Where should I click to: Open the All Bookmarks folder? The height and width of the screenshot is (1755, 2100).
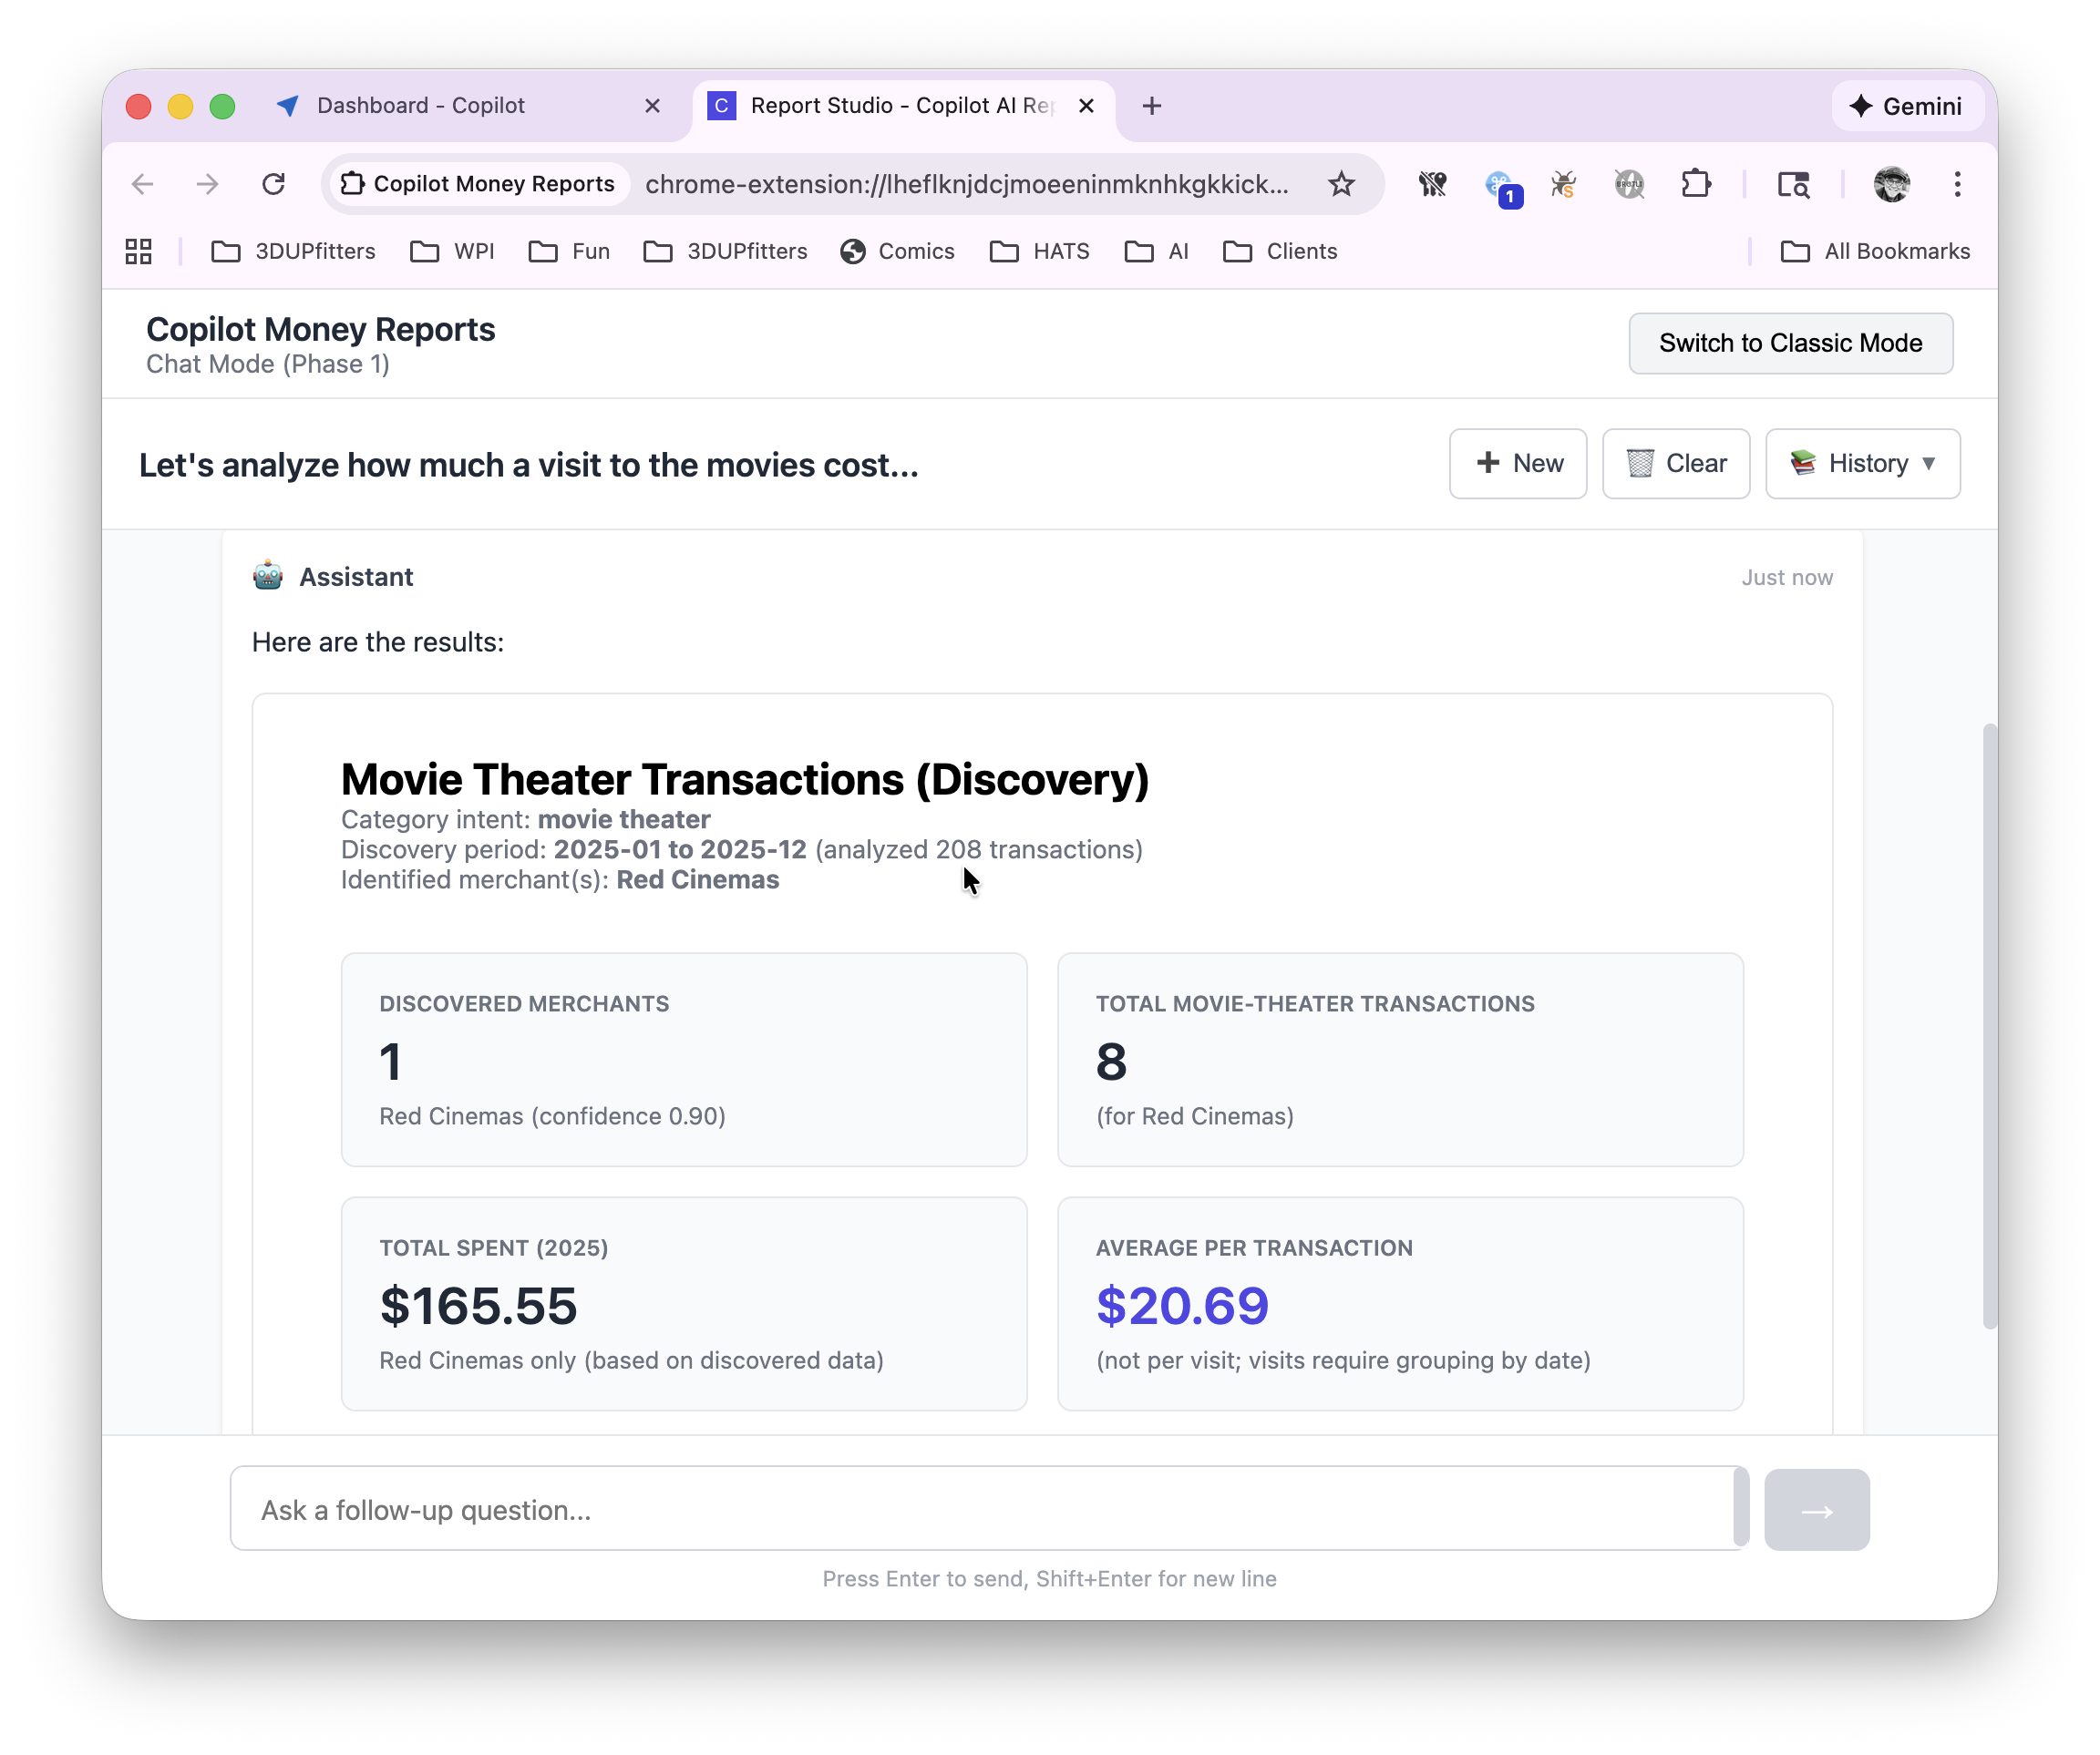(1875, 251)
